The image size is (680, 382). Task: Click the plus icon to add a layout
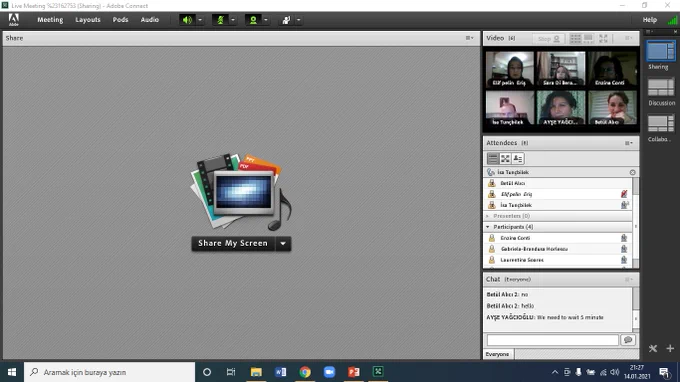click(670, 348)
